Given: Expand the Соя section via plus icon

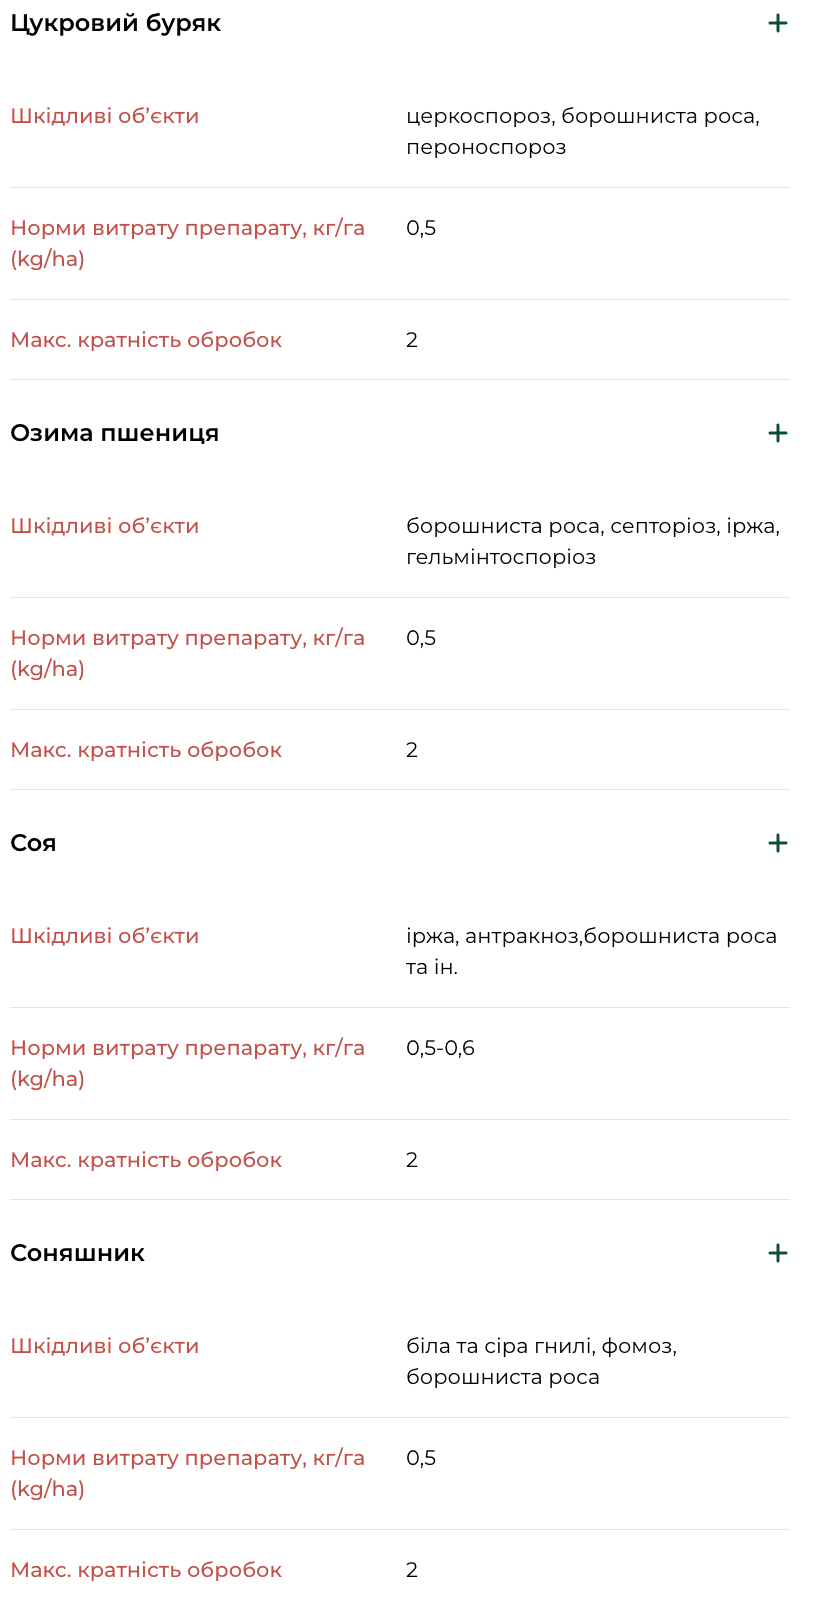Looking at the screenshot, I should (777, 843).
